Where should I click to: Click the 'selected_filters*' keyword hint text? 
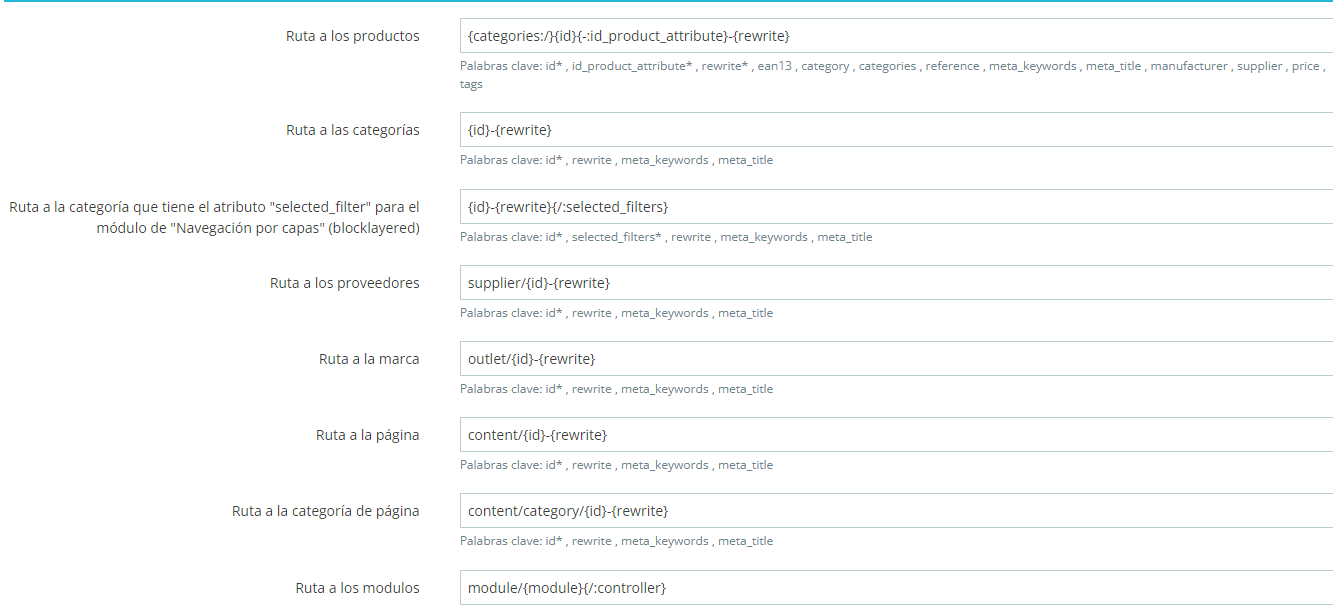pyautogui.click(x=616, y=237)
